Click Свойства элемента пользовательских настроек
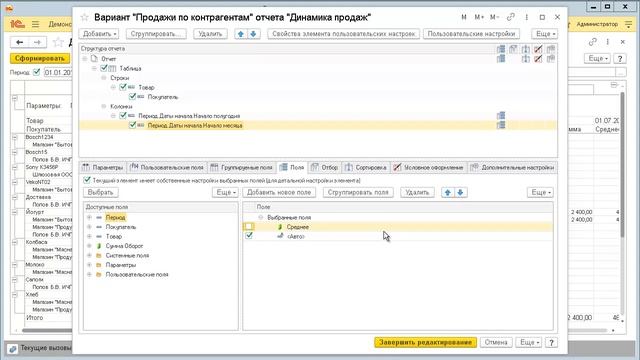This screenshot has height=360, width=640. pyautogui.click(x=343, y=34)
